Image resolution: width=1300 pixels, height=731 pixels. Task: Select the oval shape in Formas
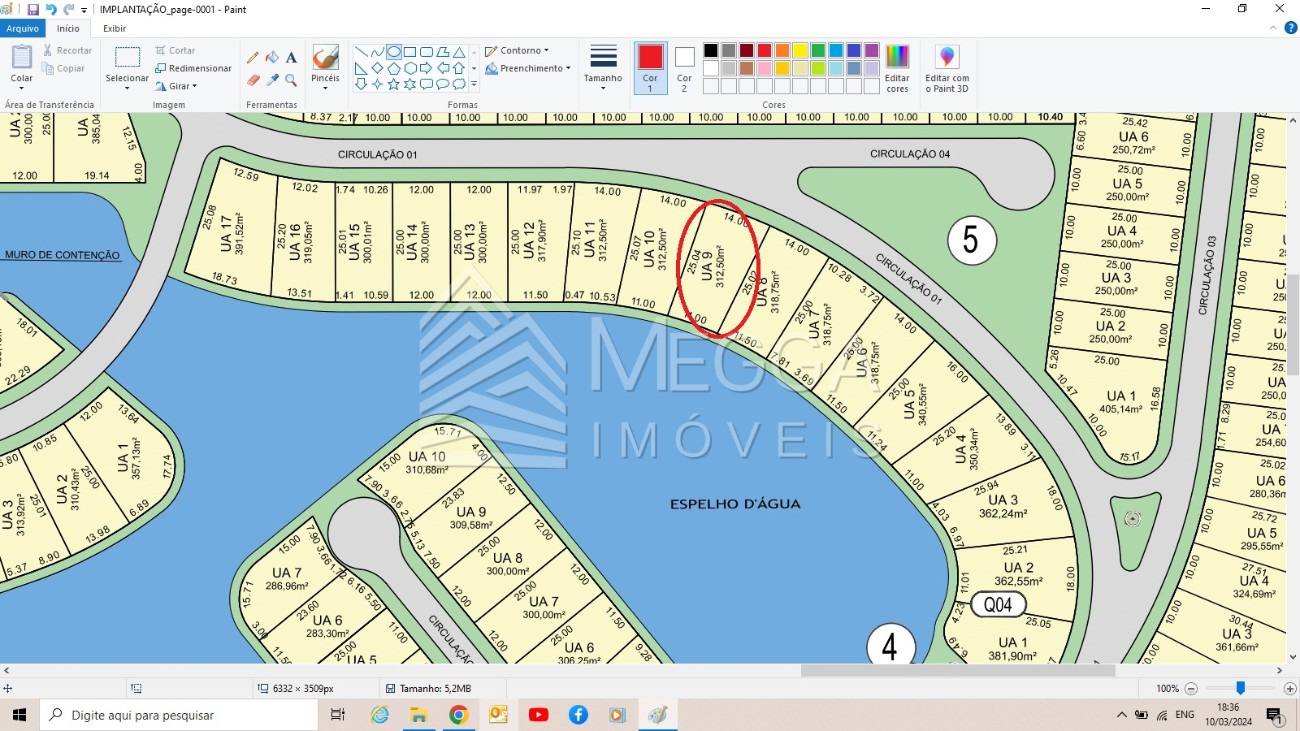coord(394,52)
